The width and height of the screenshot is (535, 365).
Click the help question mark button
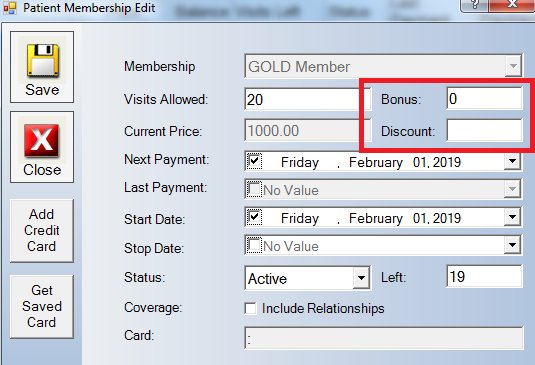[x=475, y=4]
